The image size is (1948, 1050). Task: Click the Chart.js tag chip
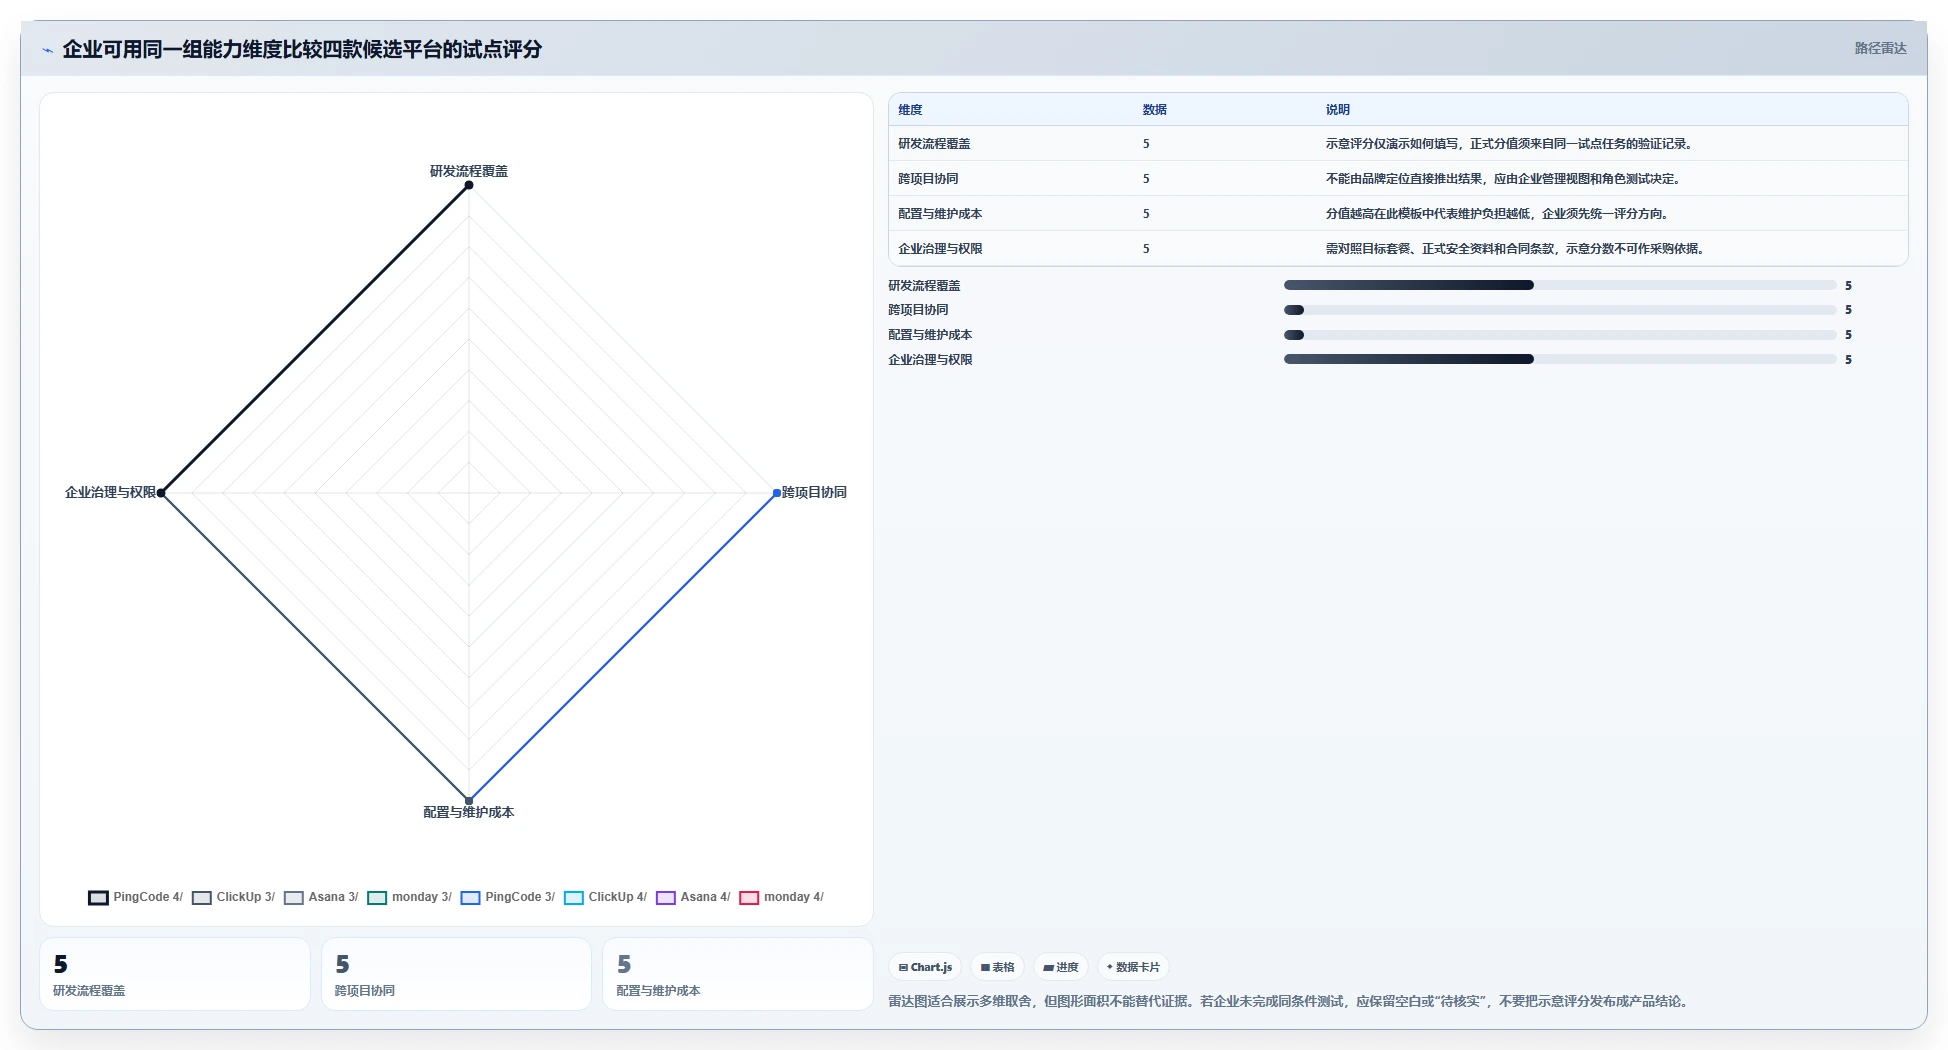point(925,967)
